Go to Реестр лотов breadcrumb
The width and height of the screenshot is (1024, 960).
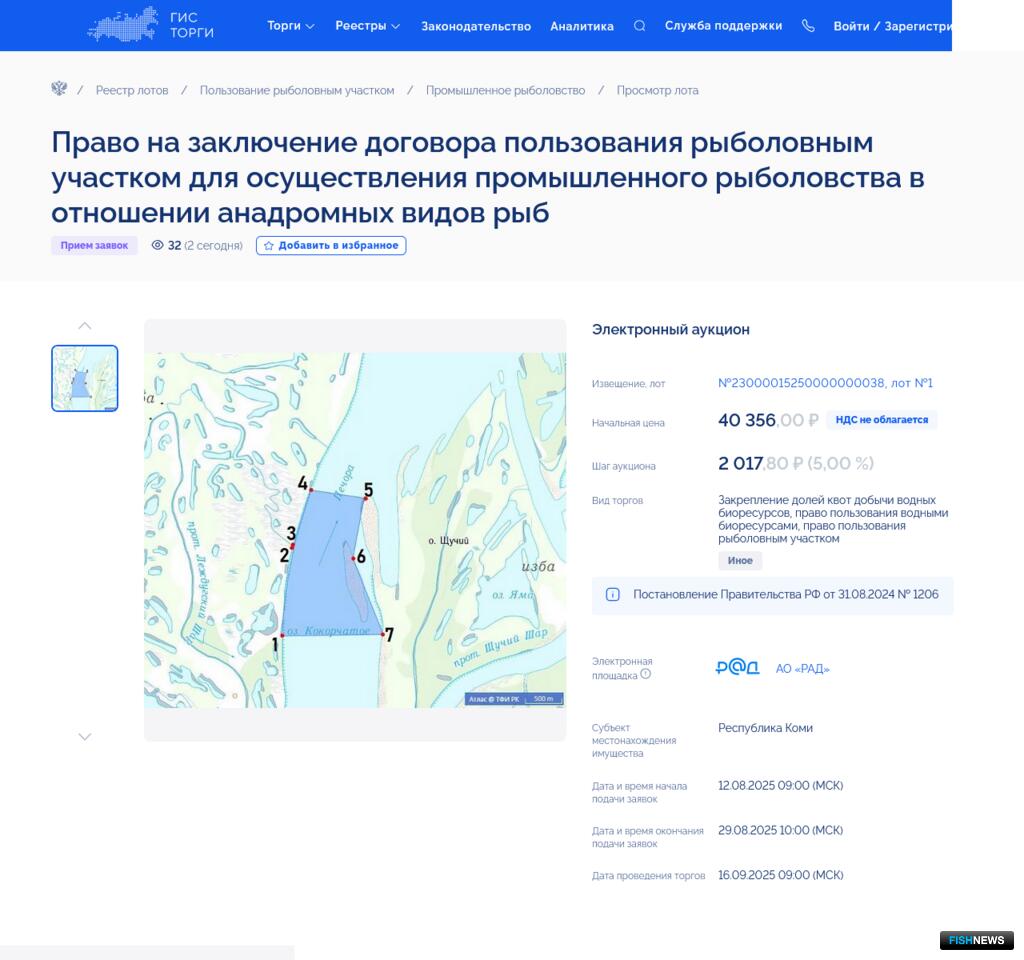(132, 90)
